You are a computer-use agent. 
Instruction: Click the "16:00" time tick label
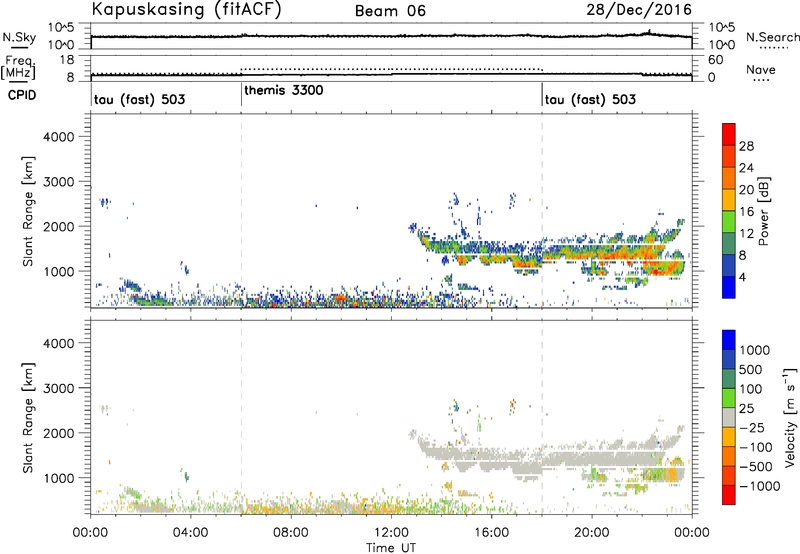491,533
